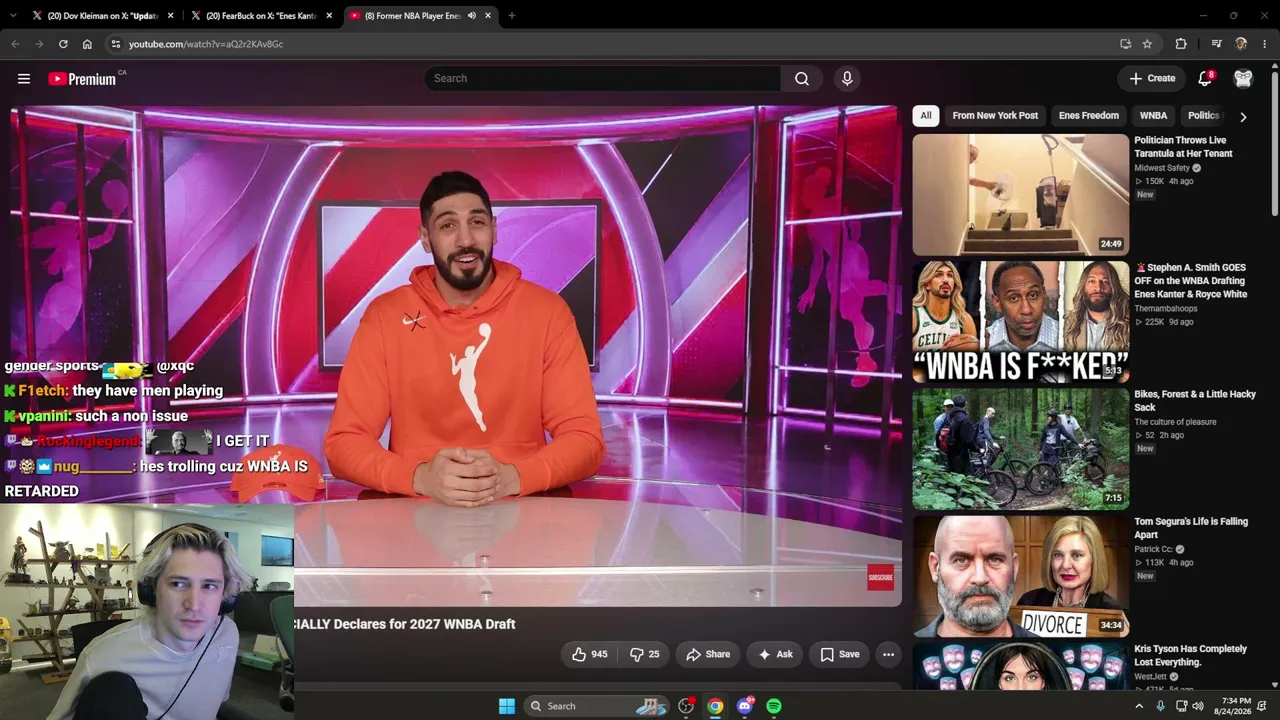The image size is (1280, 720).
Task: Save the video to a playlist
Action: [840, 654]
